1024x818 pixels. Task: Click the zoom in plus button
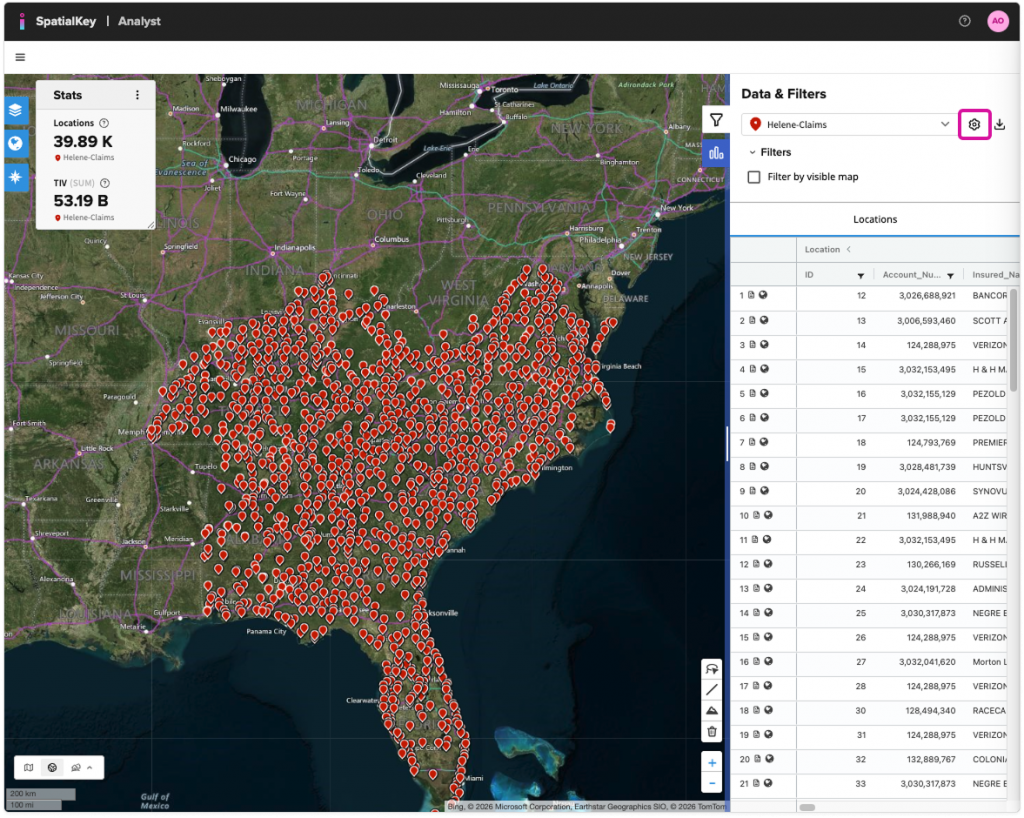coord(712,762)
